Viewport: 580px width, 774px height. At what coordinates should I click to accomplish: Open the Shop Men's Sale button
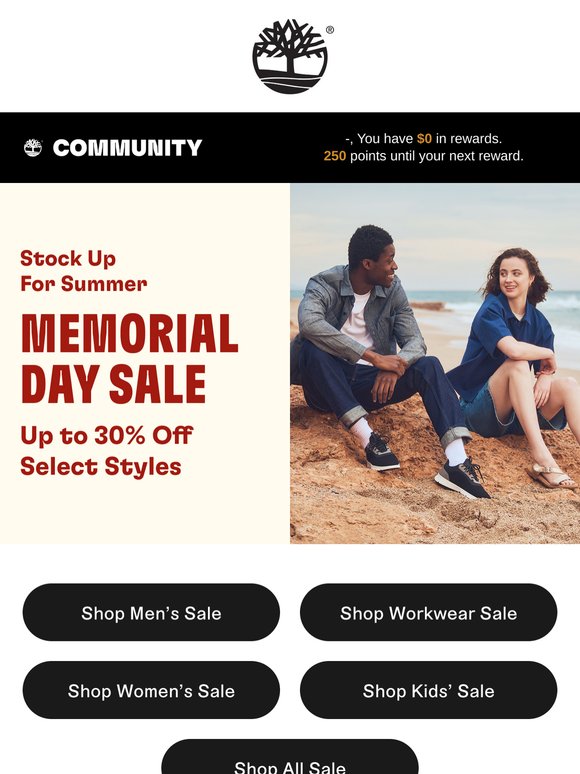[x=151, y=613]
